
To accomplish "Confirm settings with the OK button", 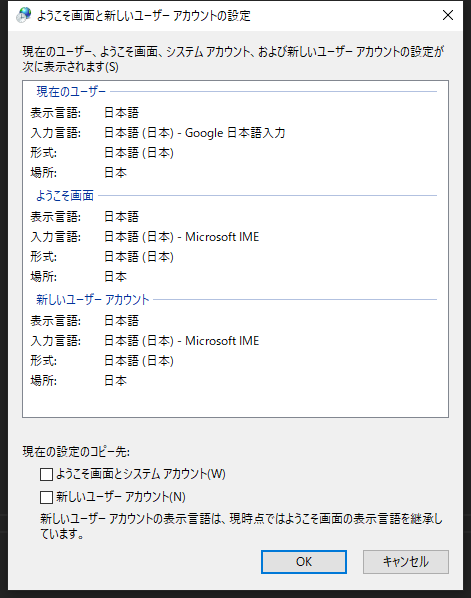I will click(x=304, y=561).
